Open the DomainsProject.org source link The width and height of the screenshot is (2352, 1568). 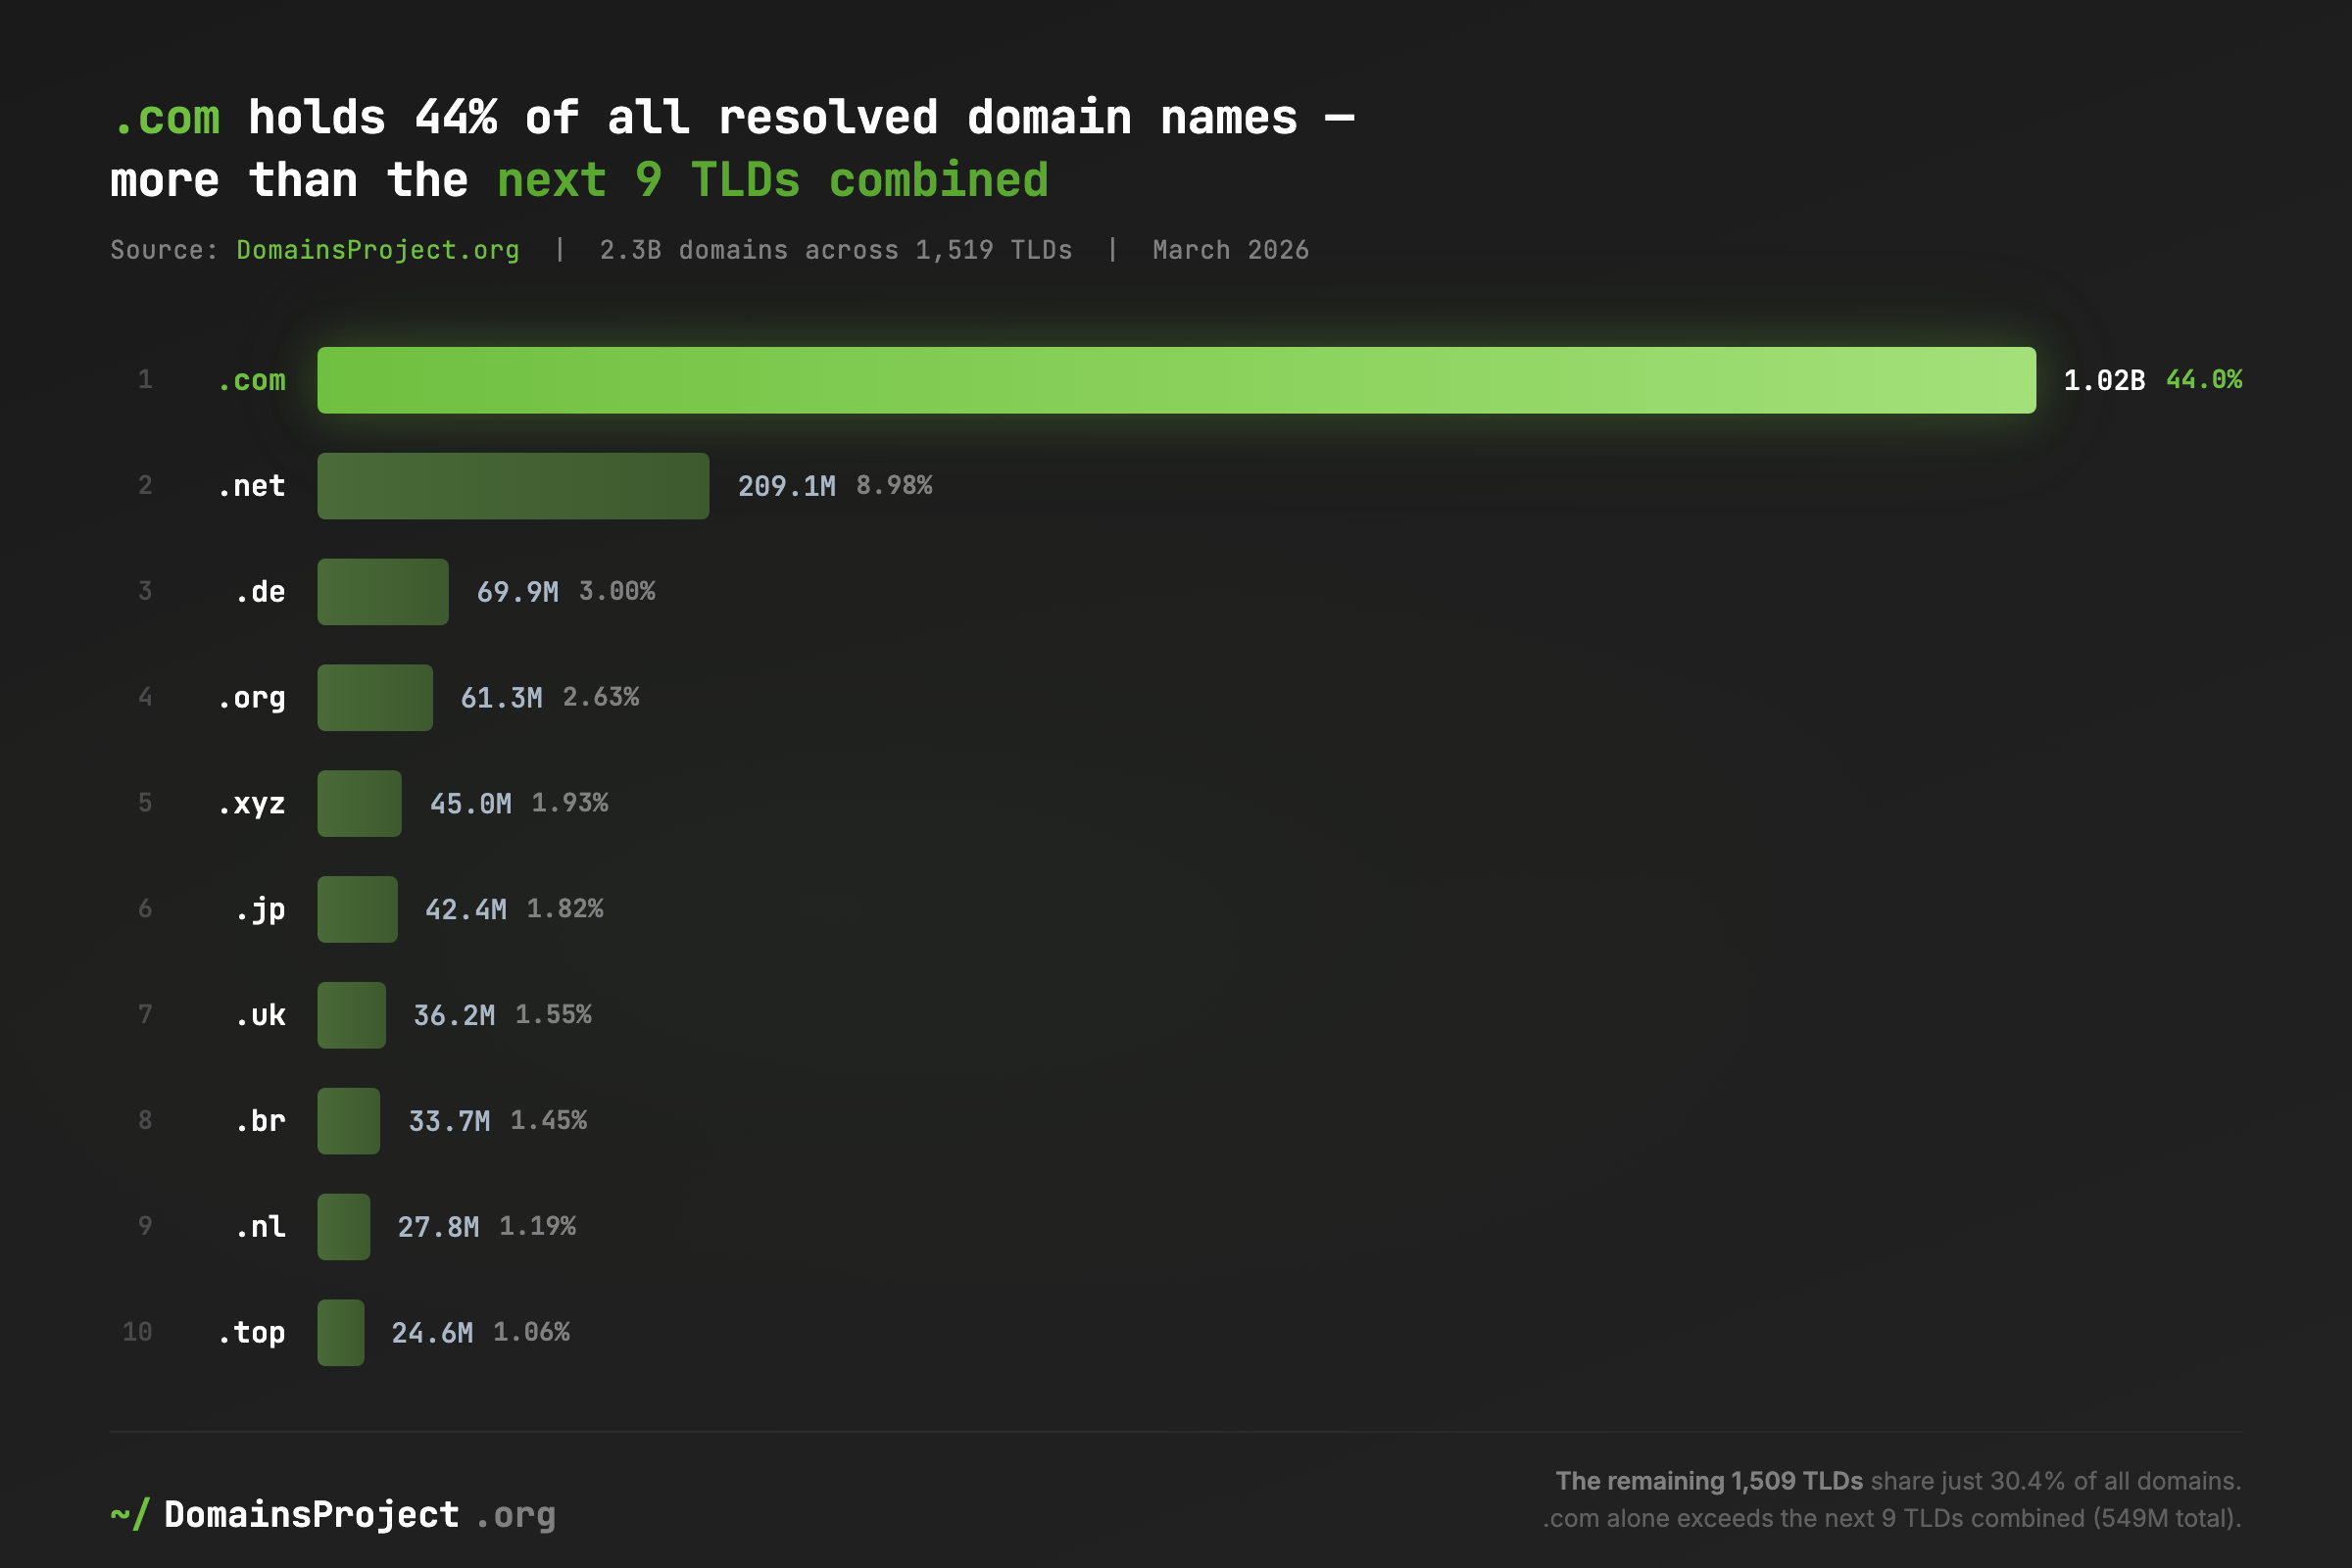point(377,250)
